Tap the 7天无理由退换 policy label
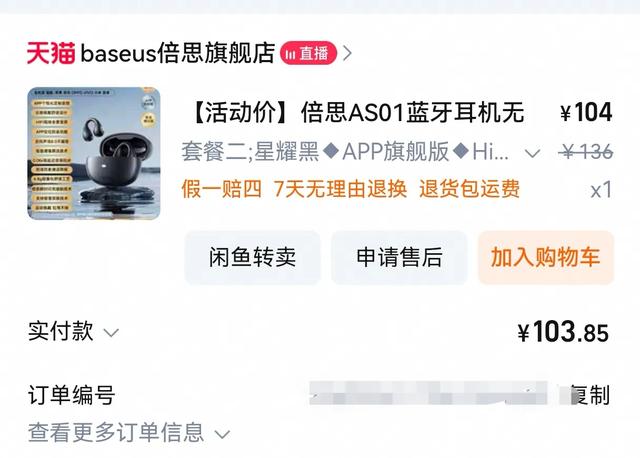This screenshot has height=458, width=640. (340, 189)
